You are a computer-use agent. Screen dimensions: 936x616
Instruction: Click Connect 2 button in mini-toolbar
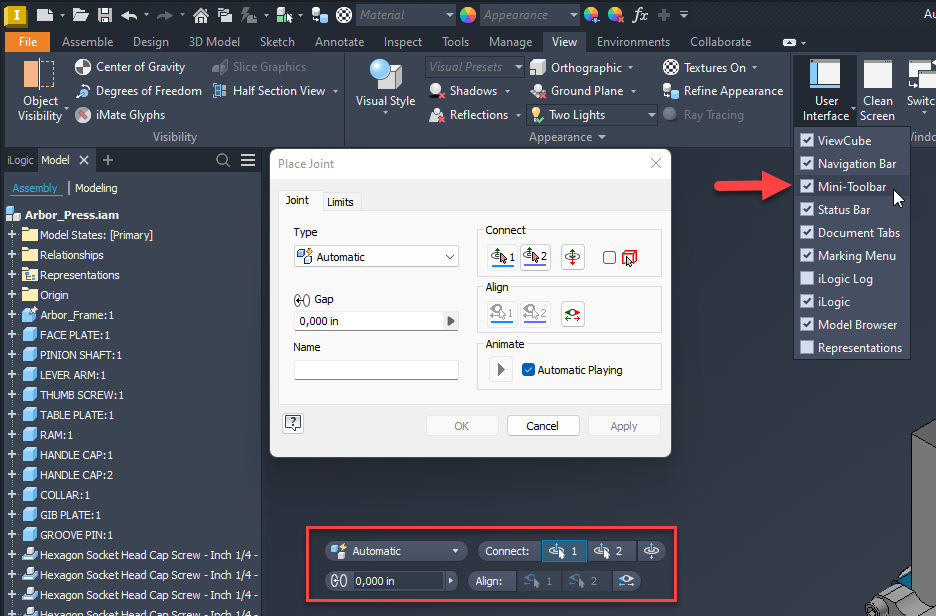[611, 551]
